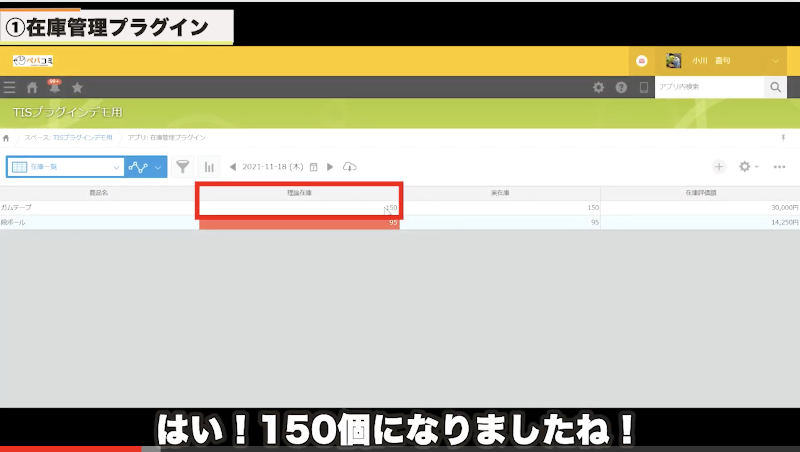800x452 pixels.
Task: Open the calendar date picker icon
Action: [314, 167]
